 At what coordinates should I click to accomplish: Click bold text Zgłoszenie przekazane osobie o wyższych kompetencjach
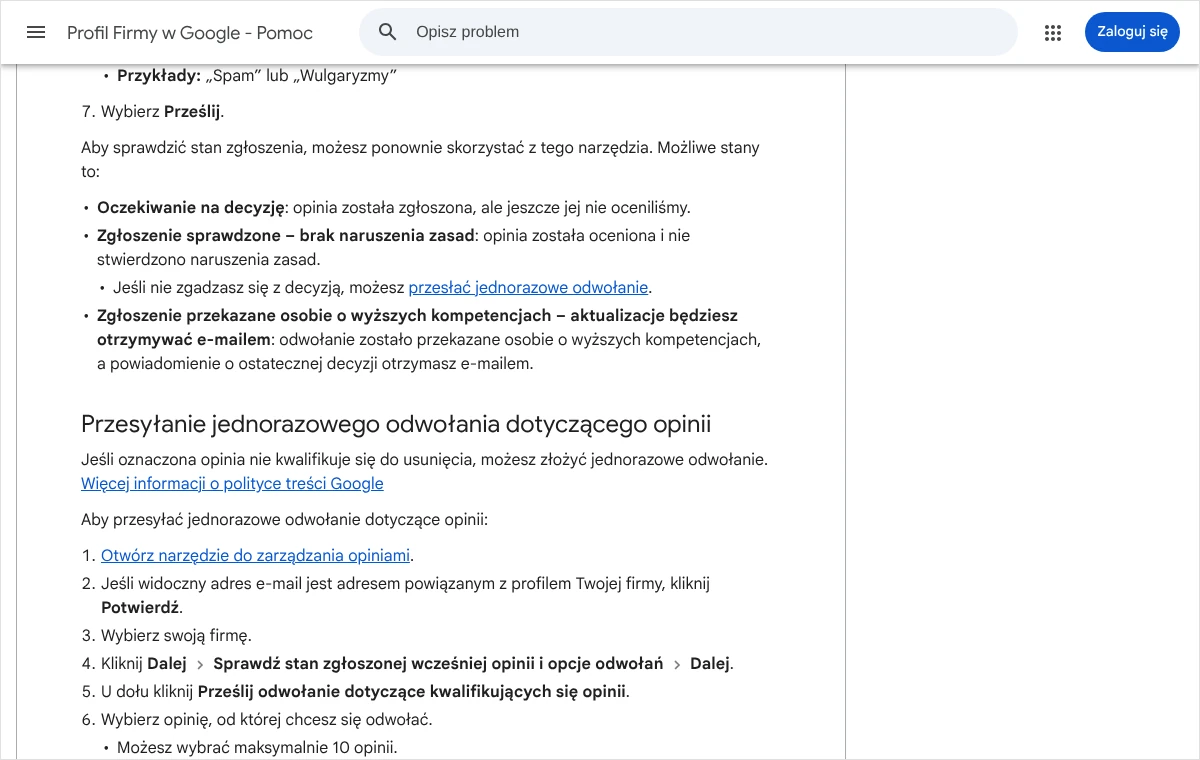pyautogui.click(x=324, y=316)
